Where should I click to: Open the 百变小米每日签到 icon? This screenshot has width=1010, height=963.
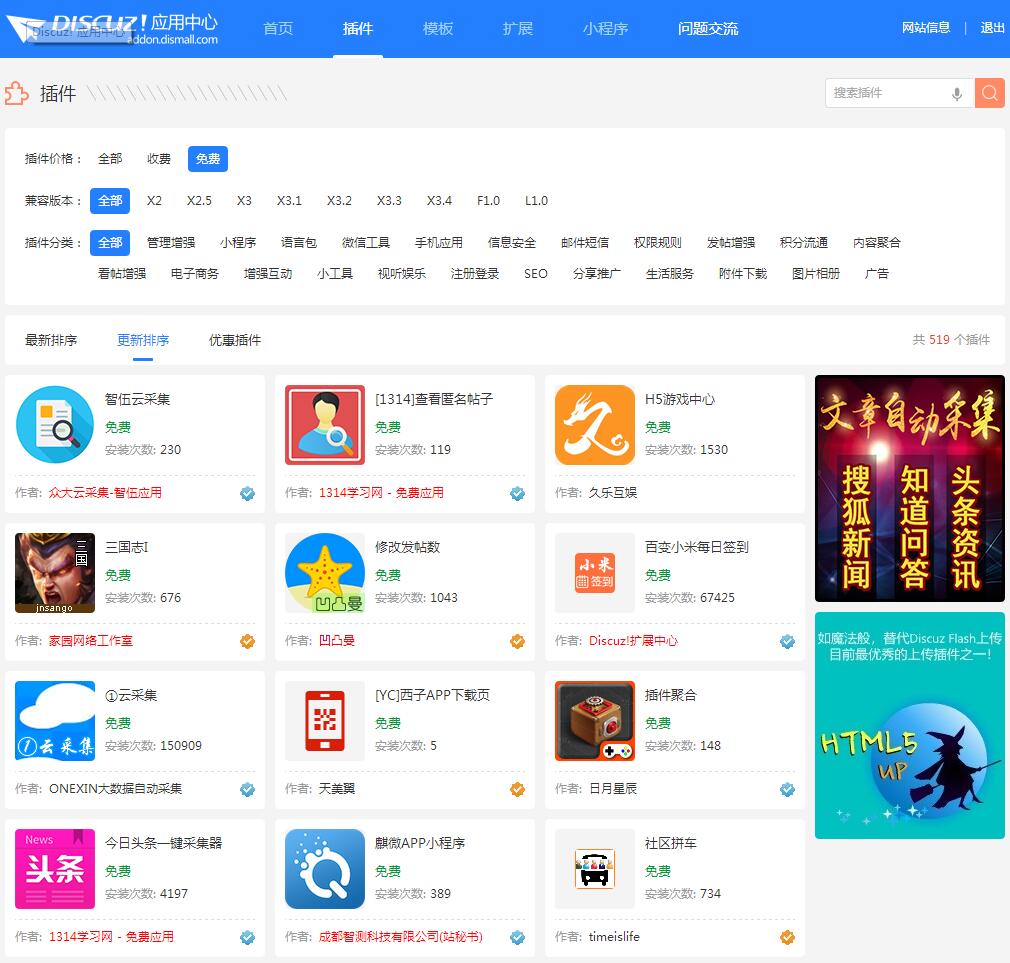[595, 573]
